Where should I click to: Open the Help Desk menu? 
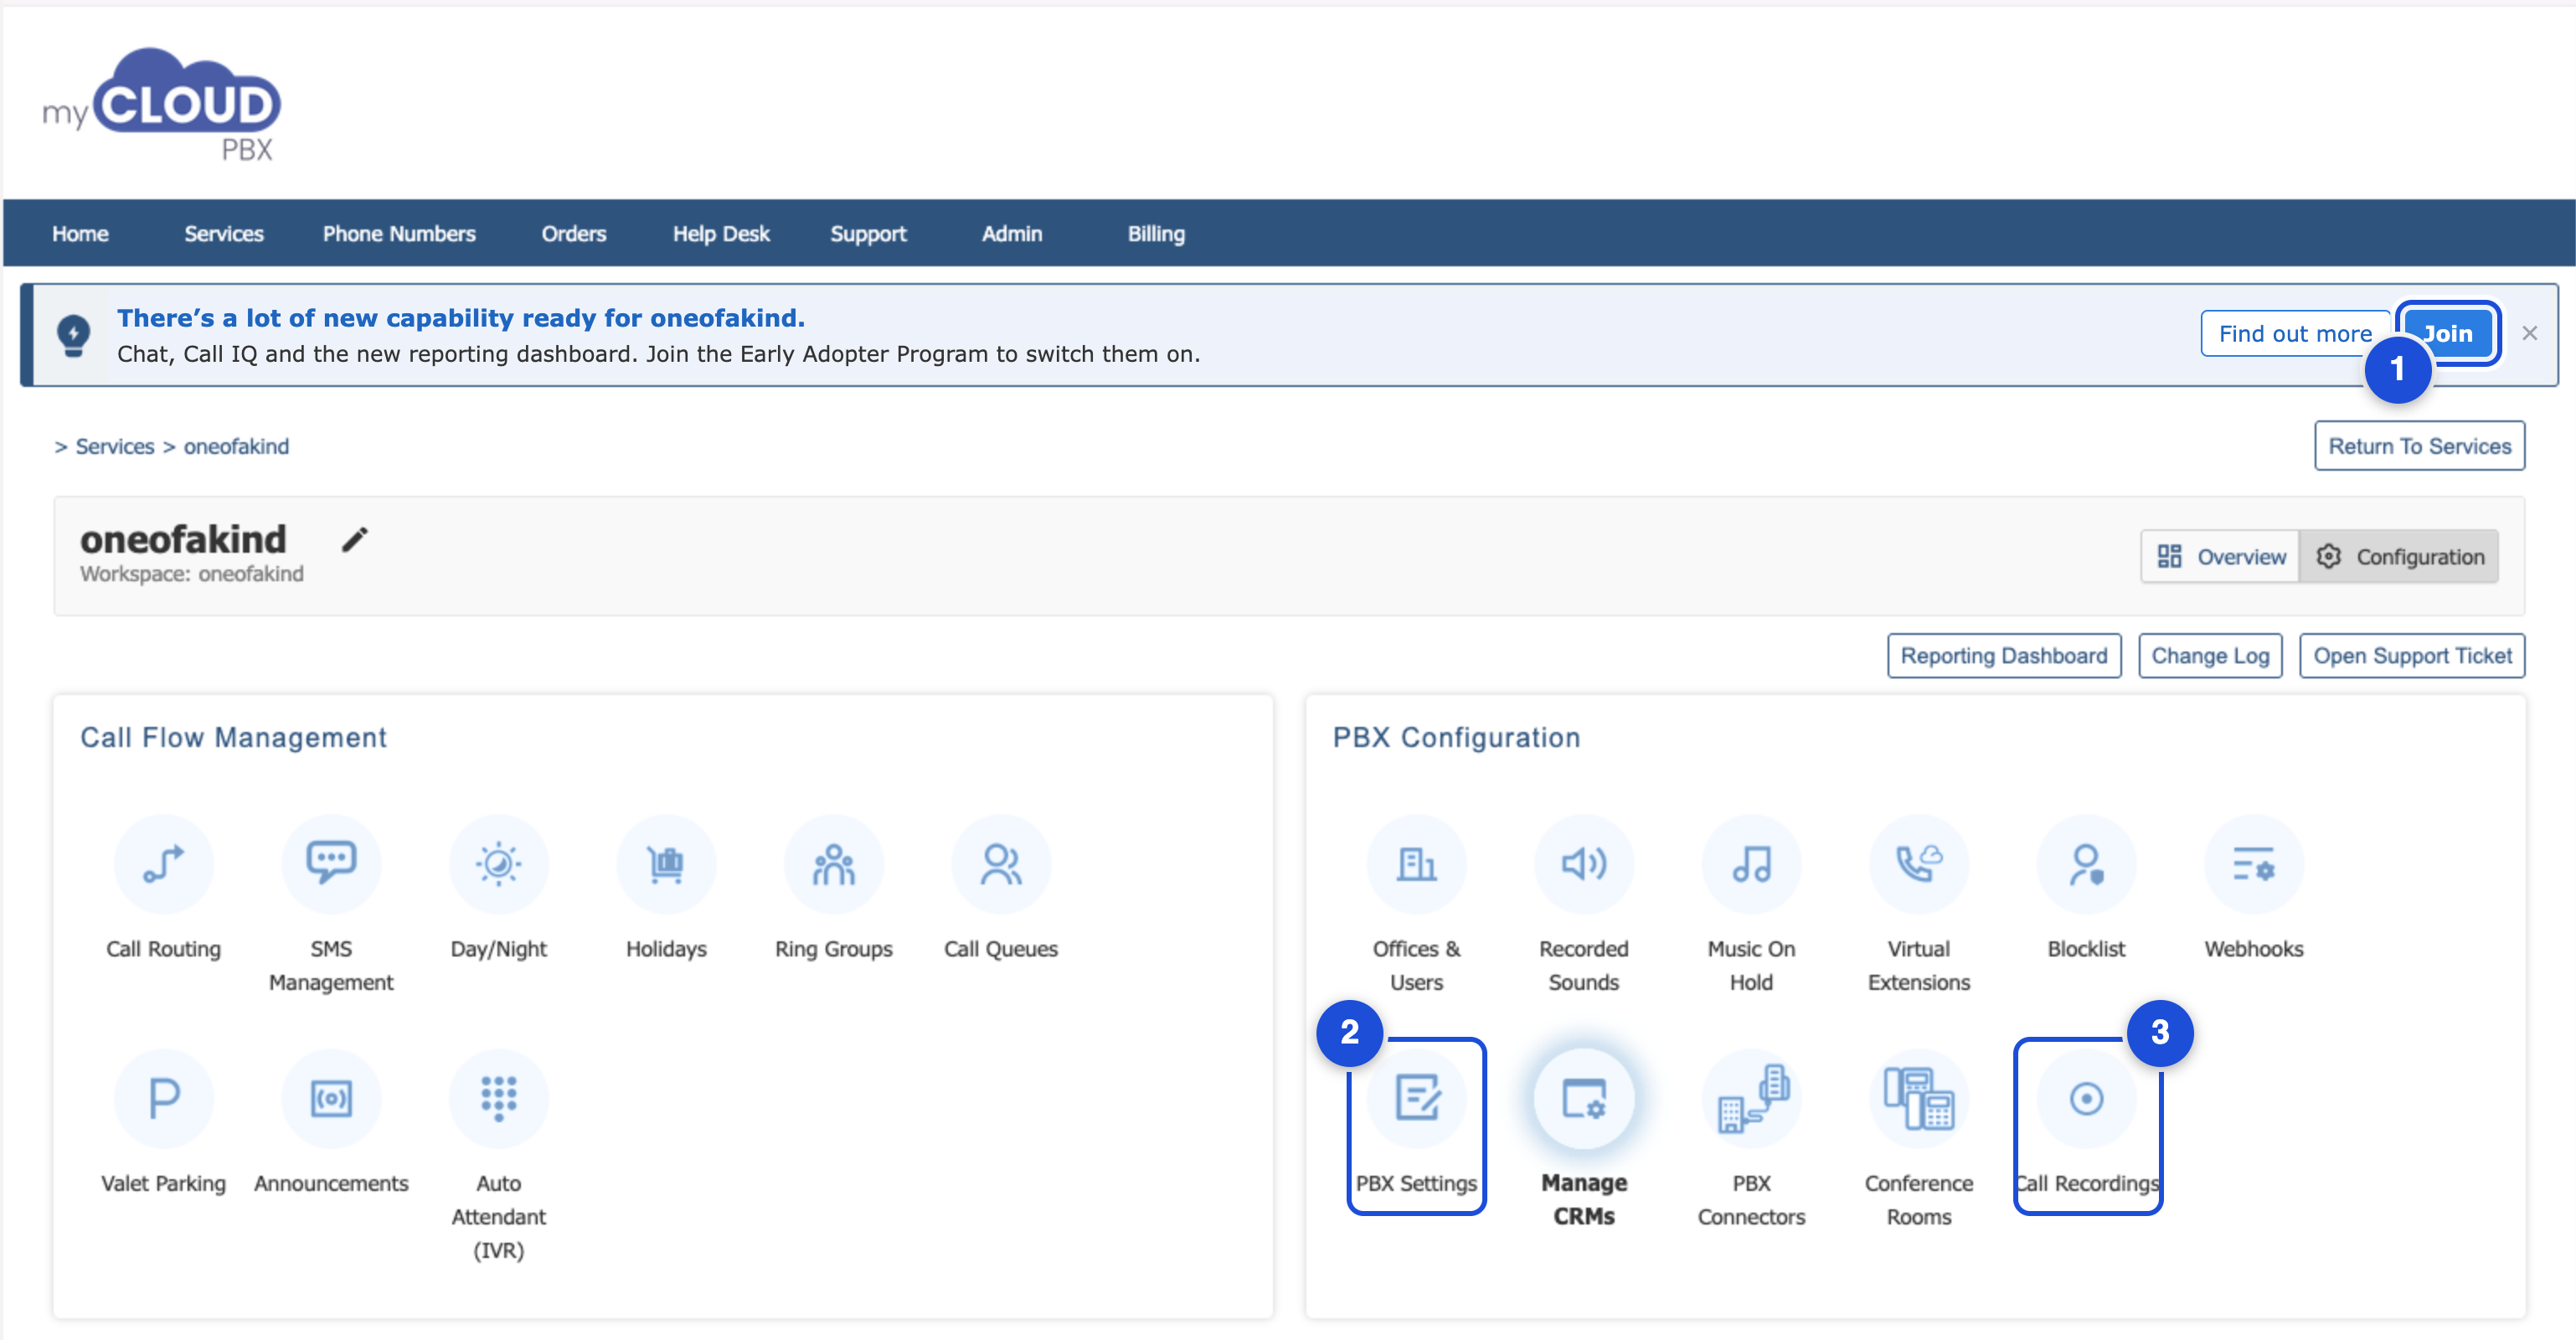click(x=721, y=233)
